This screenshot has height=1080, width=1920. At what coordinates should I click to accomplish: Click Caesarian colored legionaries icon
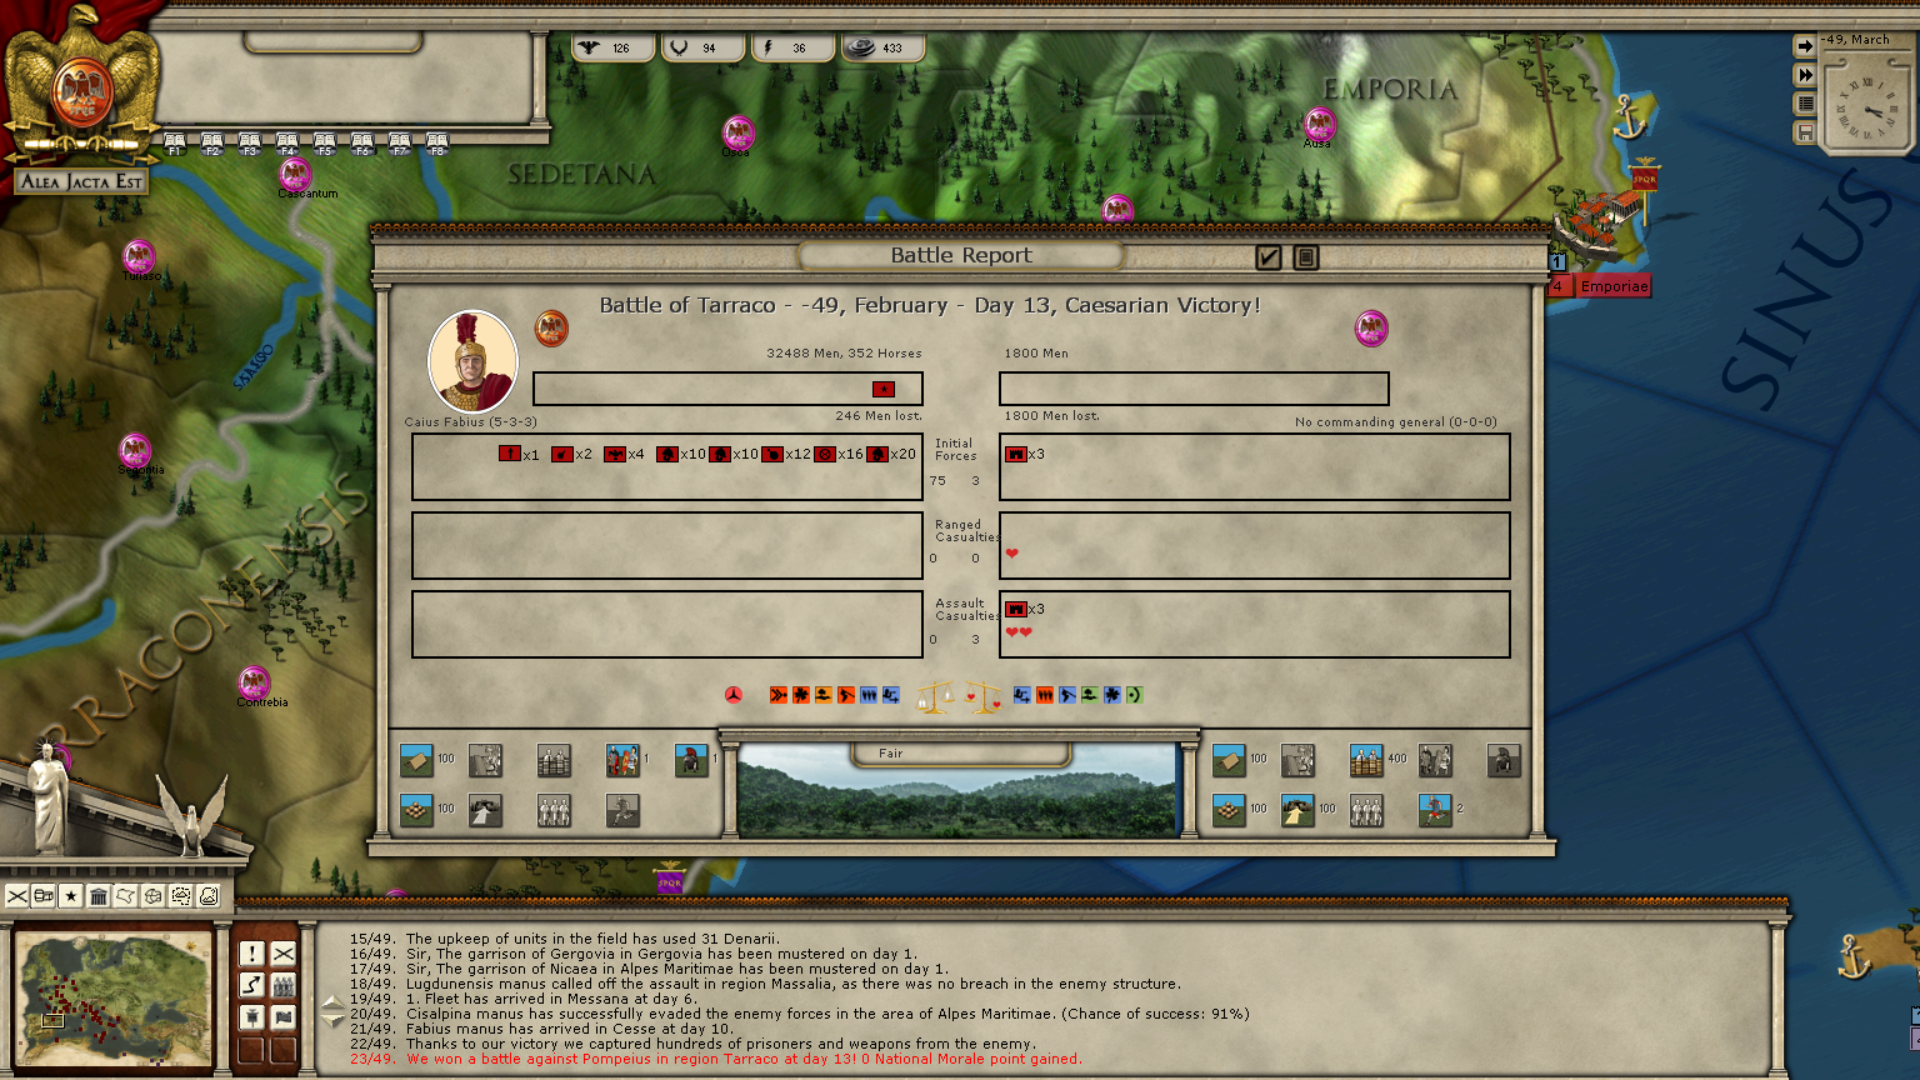[x=622, y=760]
